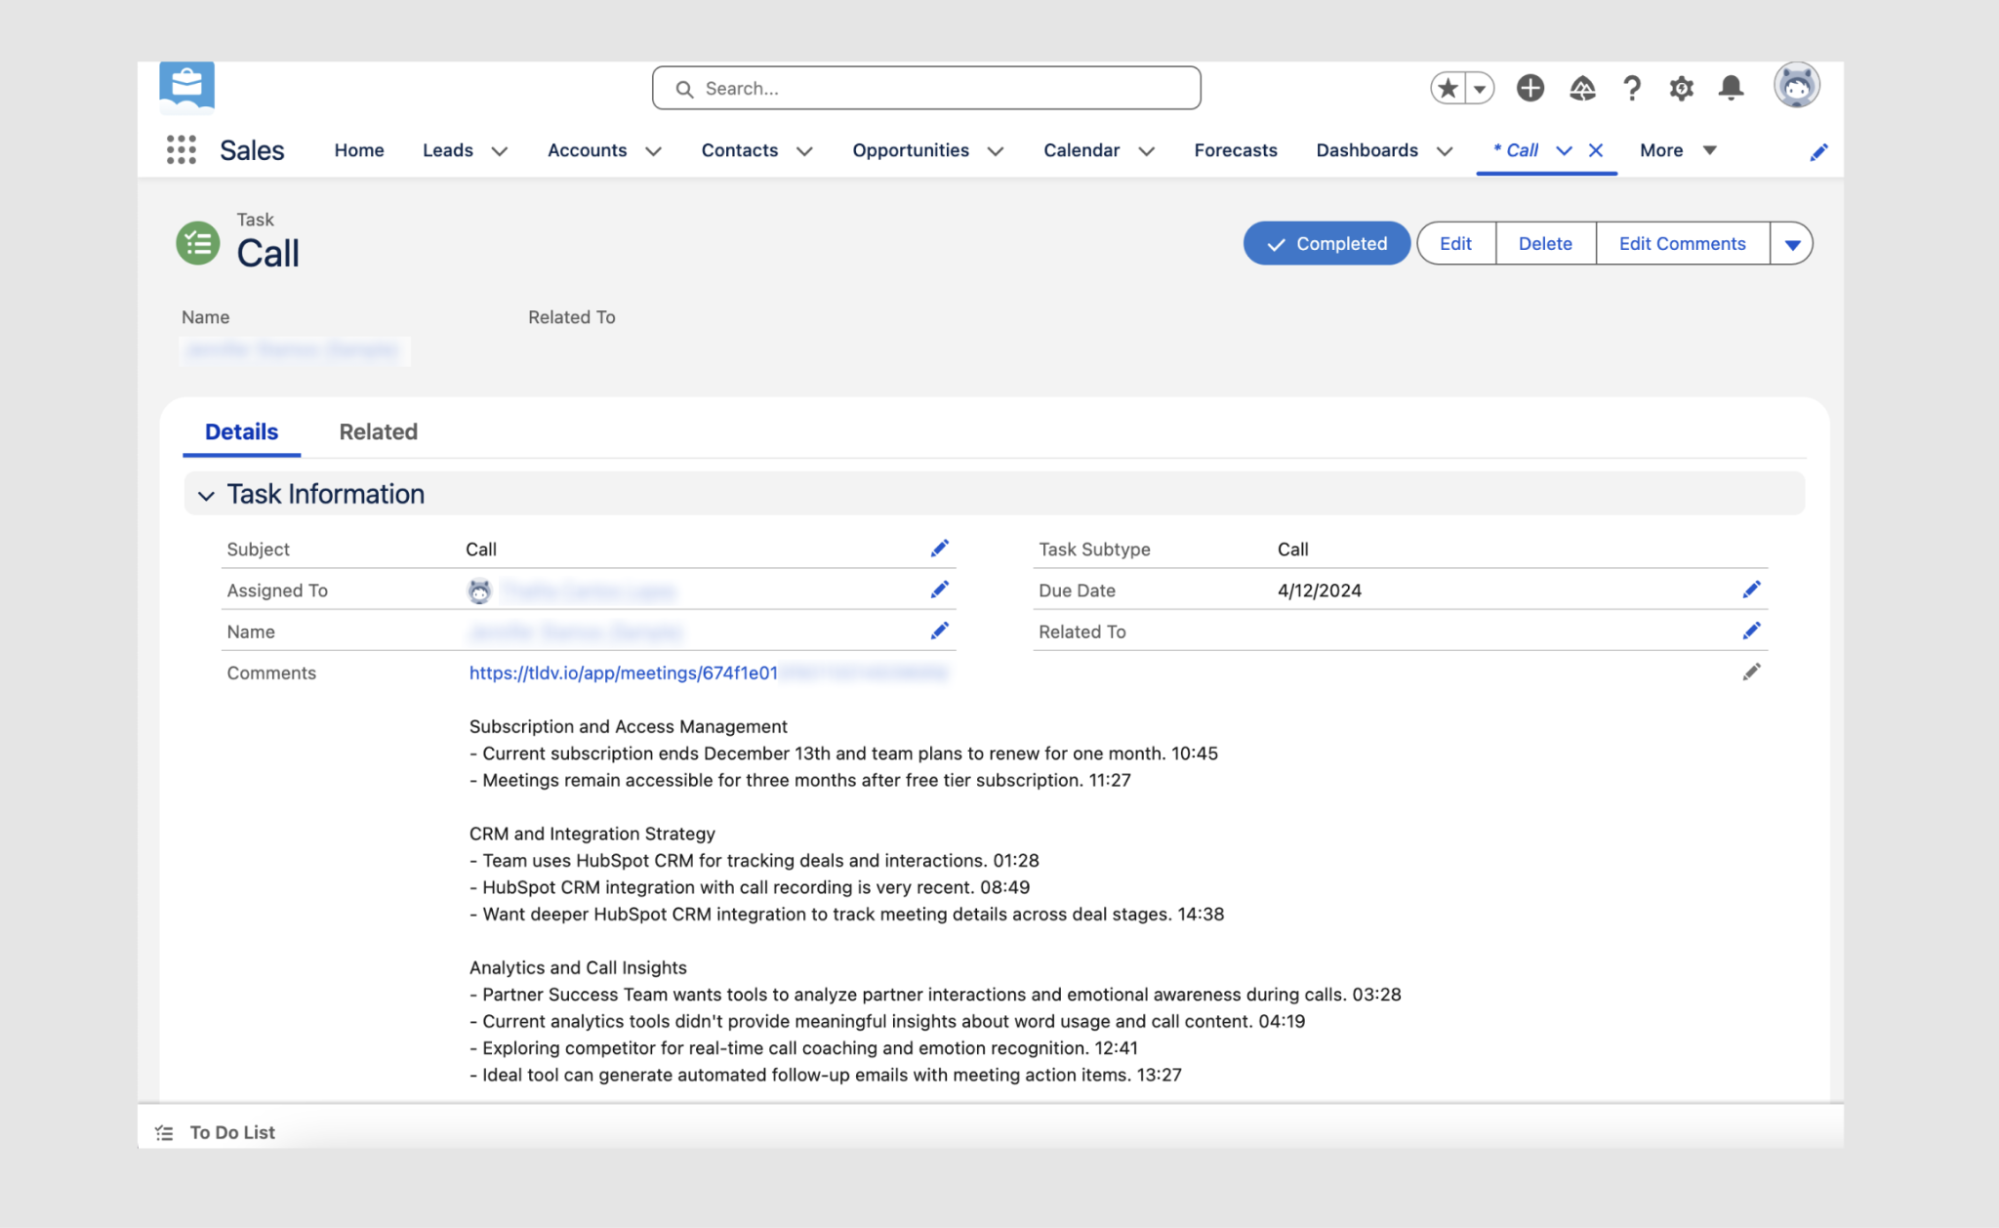1999x1228 pixels.
Task: Open the global create plus icon
Action: click(1529, 88)
